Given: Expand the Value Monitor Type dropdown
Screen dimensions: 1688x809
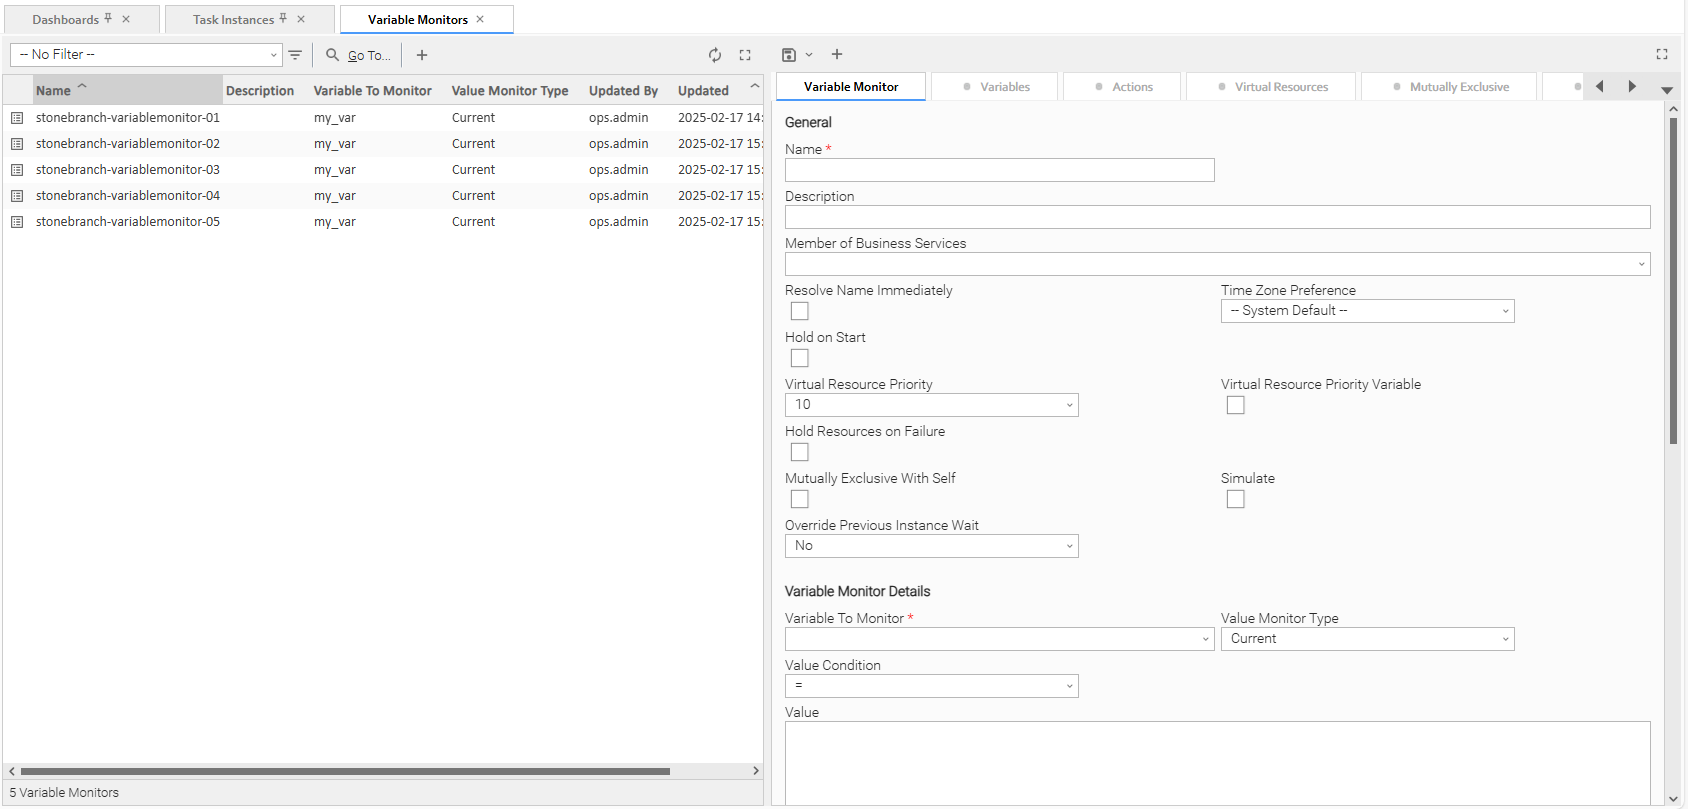Looking at the screenshot, I should 1367,639.
